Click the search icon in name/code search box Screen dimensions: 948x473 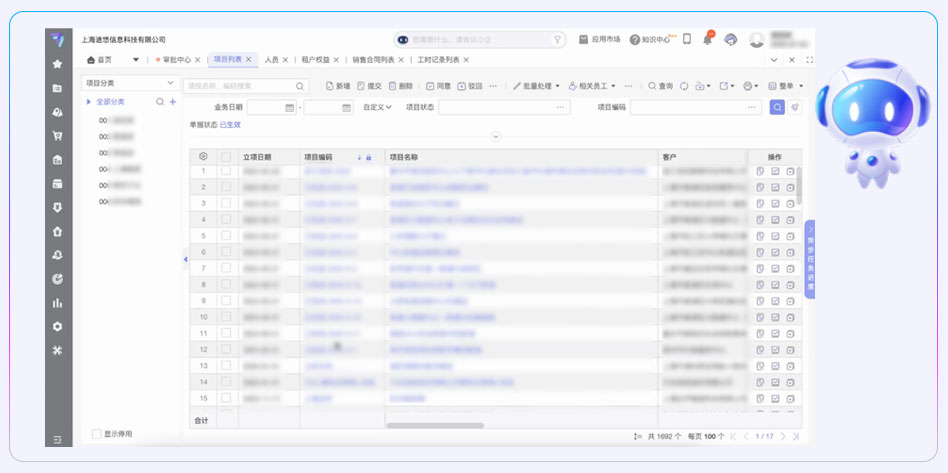pyautogui.click(x=300, y=86)
